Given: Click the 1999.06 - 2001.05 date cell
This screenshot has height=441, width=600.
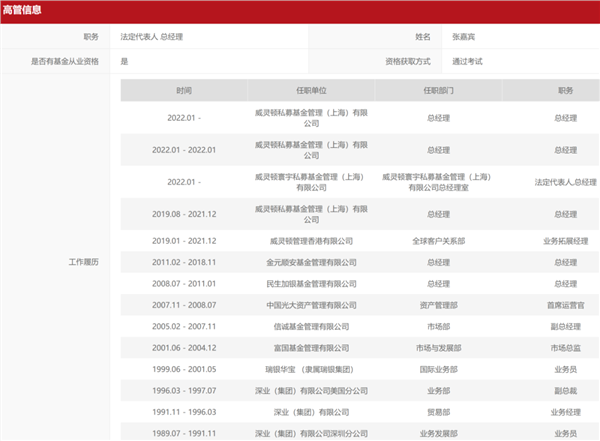Looking at the screenshot, I should (184, 369).
